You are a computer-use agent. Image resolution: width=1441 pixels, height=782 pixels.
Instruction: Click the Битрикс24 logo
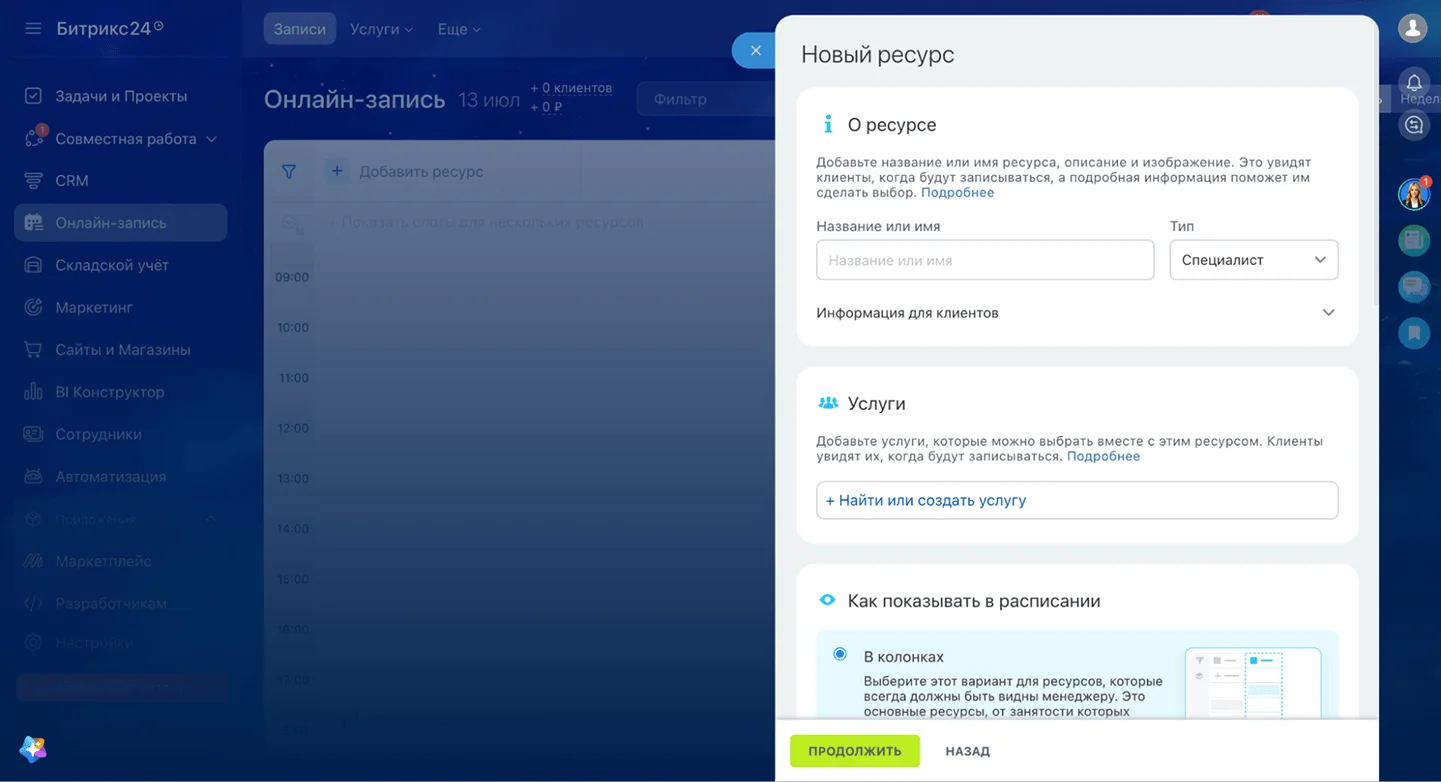click(x=109, y=29)
